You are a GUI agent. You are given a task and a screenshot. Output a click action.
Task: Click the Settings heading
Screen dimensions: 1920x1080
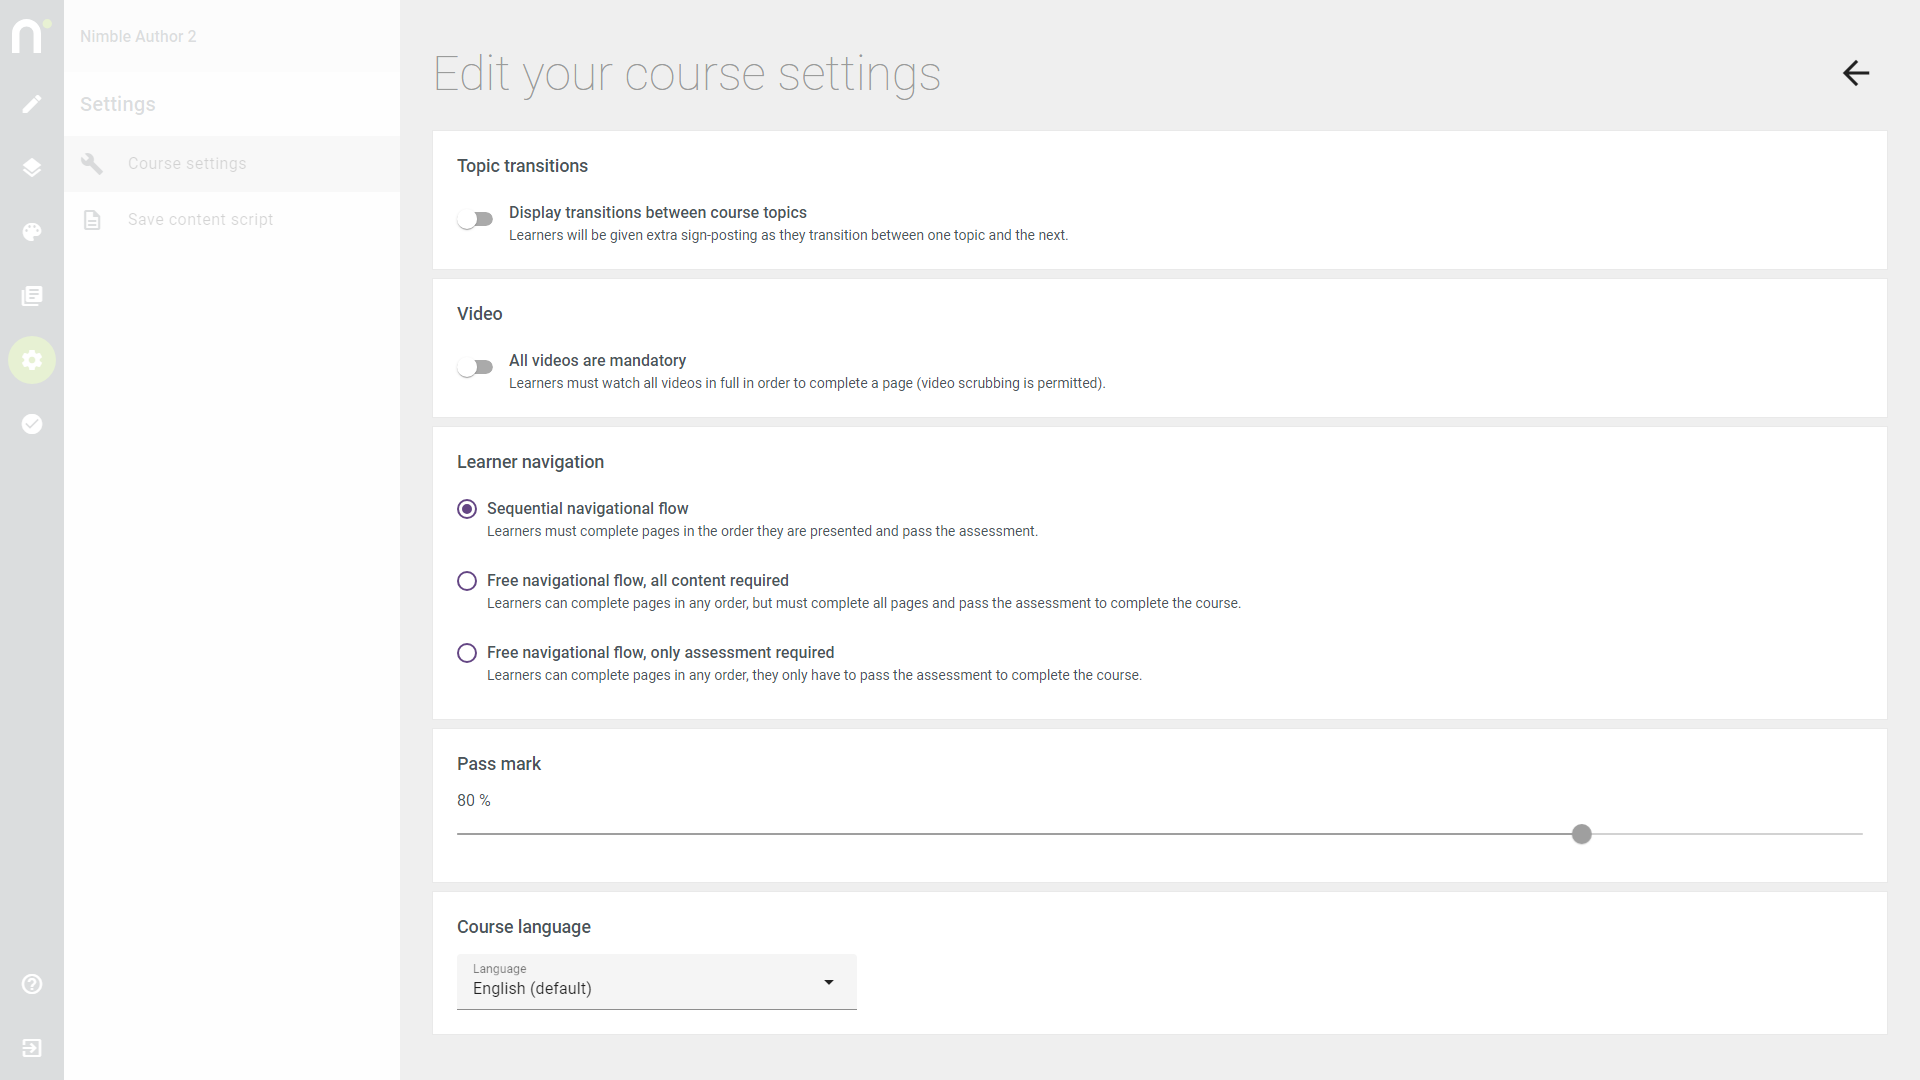pos(117,104)
